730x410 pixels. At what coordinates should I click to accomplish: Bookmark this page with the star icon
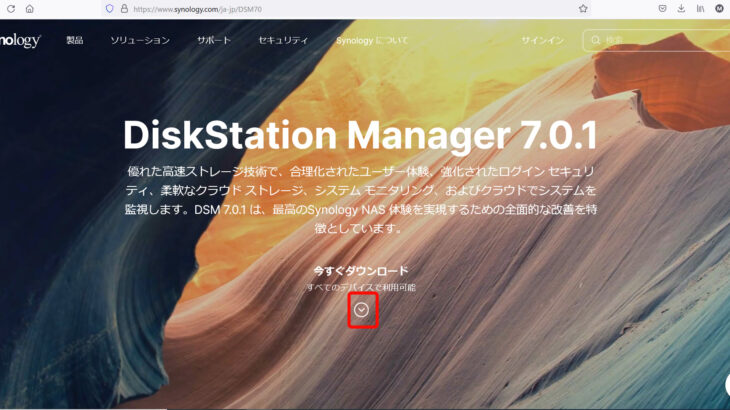(583, 8)
